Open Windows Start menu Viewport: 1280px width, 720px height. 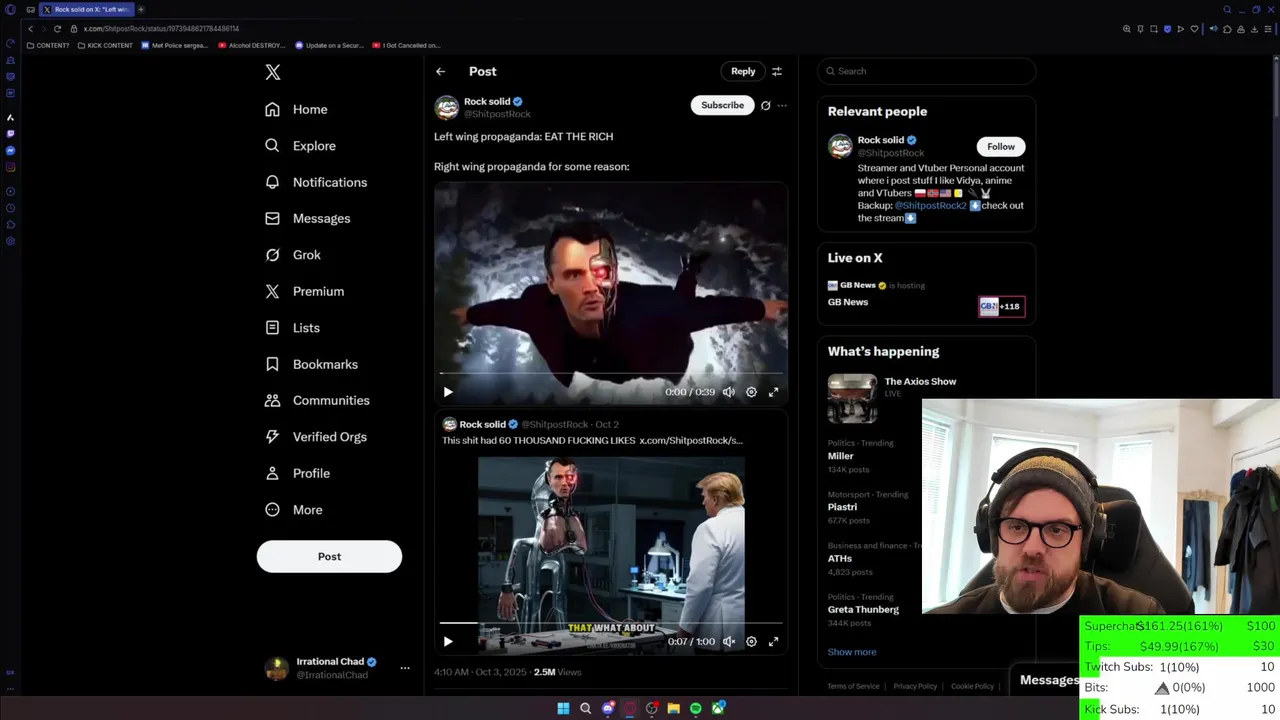pos(563,708)
